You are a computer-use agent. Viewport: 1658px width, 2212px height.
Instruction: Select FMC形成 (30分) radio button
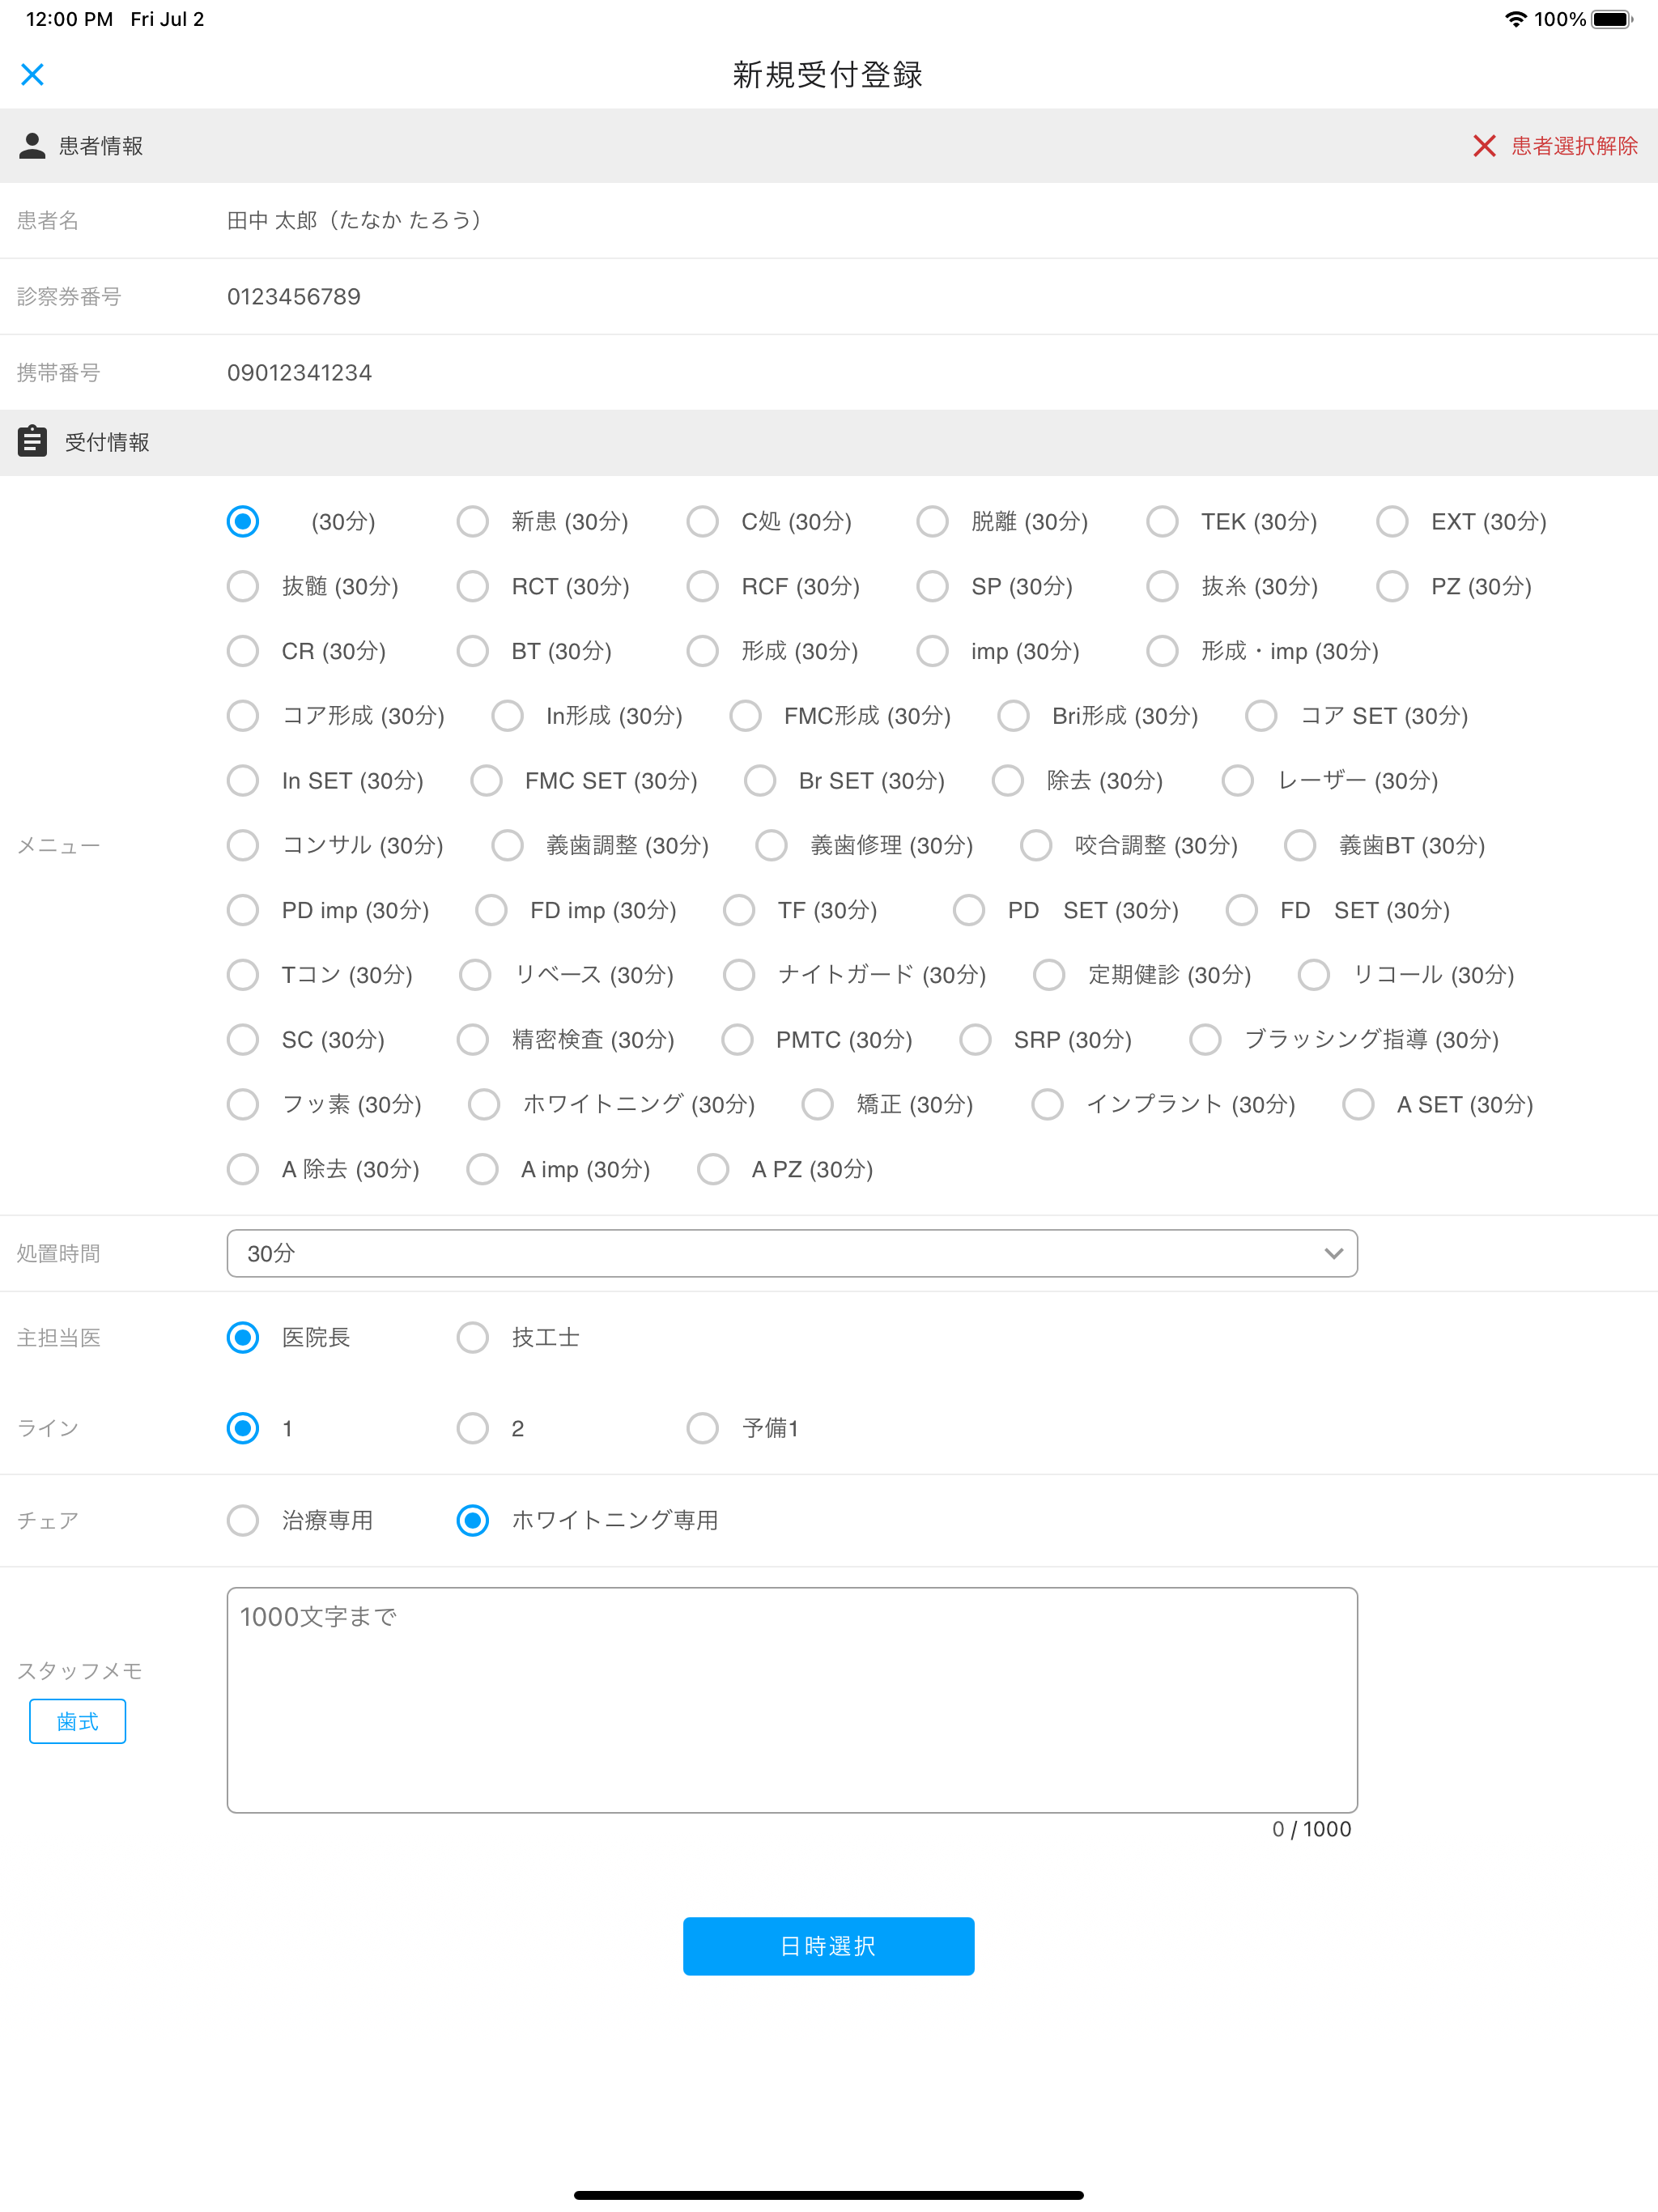pos(745,716)
